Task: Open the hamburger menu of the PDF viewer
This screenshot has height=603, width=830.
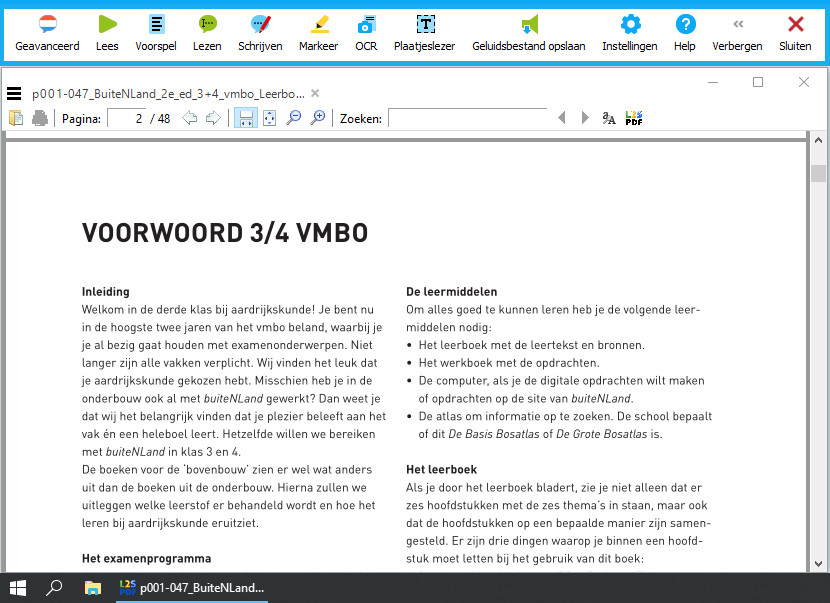Action: pos(14,94)
